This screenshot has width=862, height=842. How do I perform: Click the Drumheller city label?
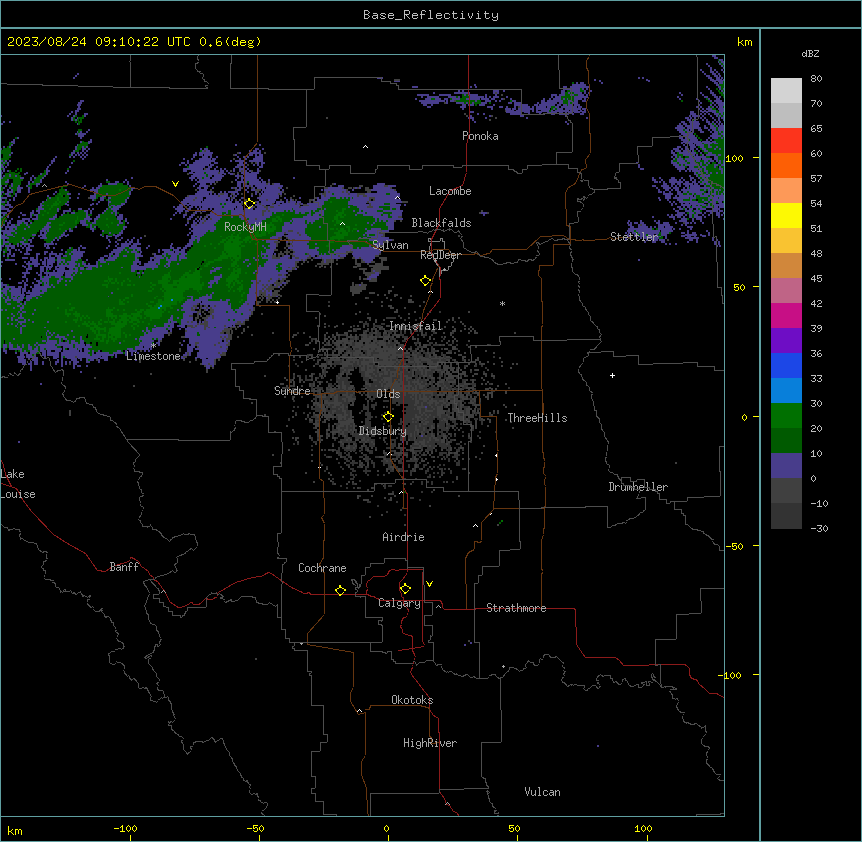(x=638, y=487)
